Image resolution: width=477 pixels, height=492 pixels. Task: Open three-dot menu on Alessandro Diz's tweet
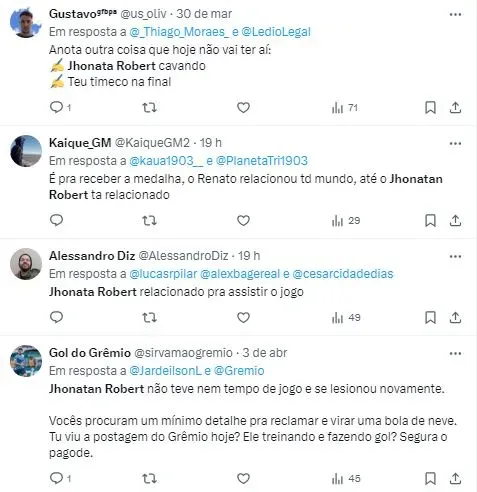(x=455, y=256)
